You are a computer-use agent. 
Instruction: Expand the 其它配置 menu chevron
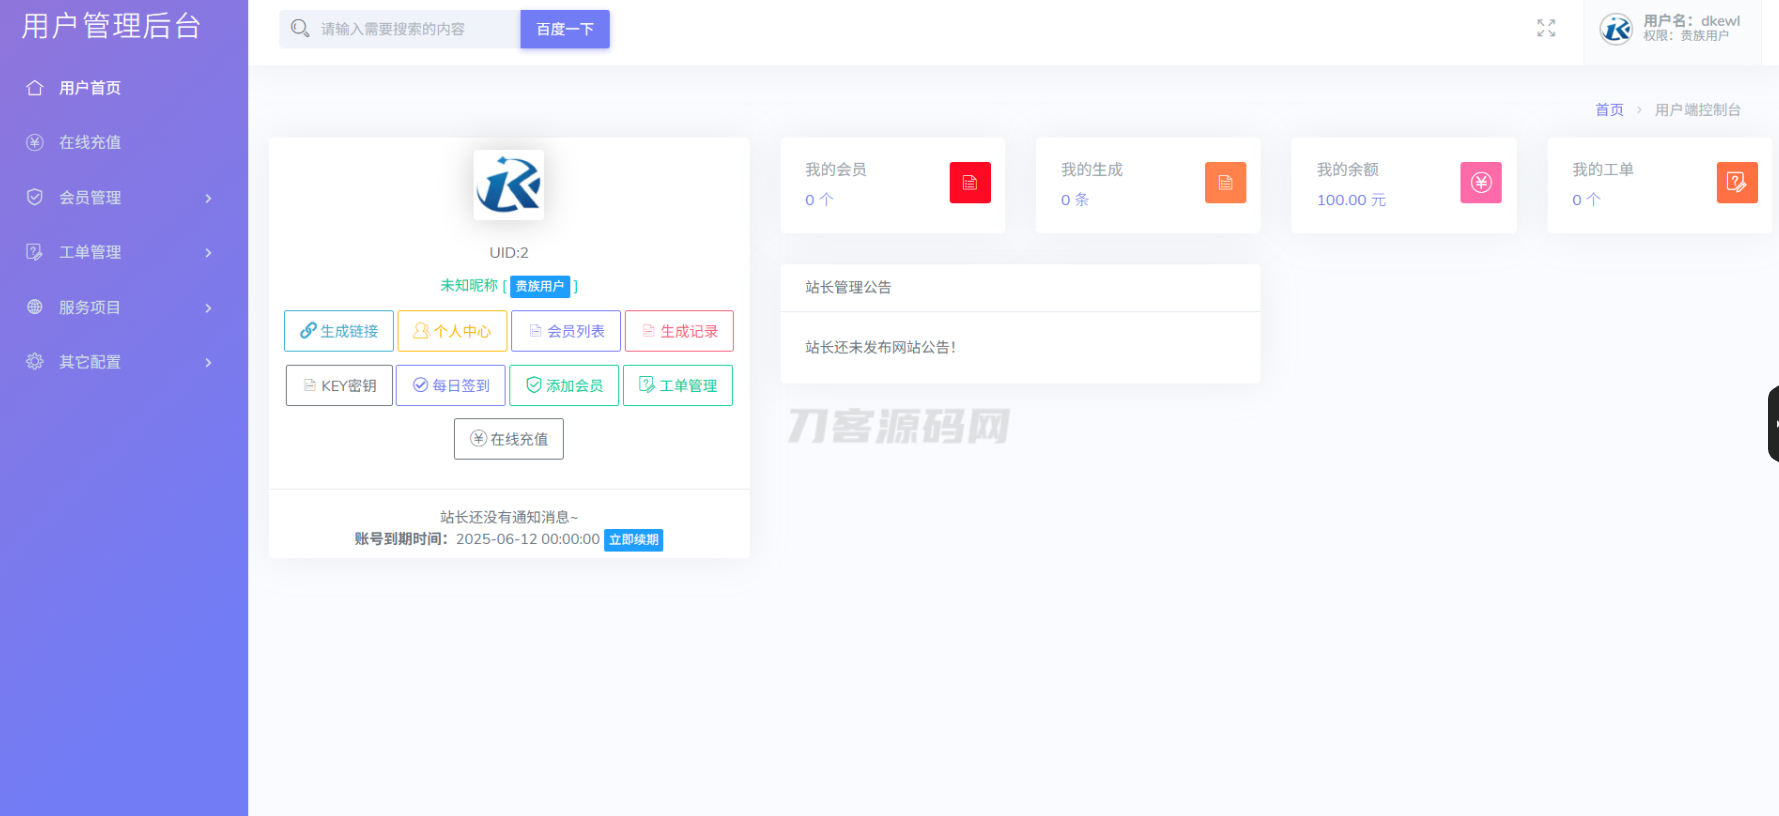click(x=208, y=362)
